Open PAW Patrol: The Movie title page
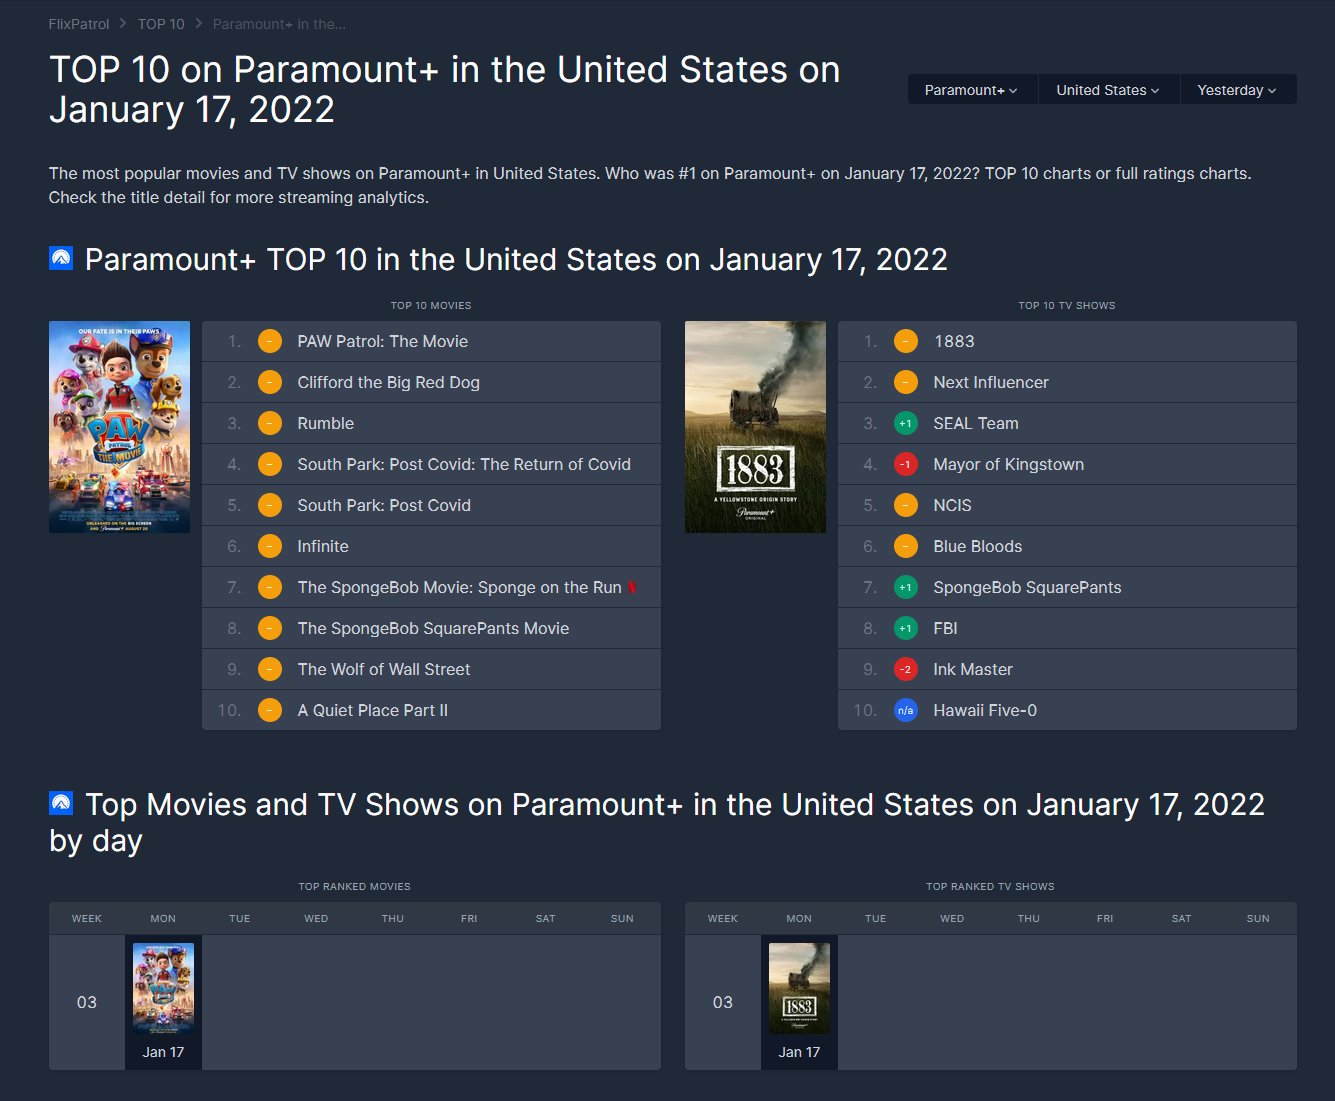This screenshot has width=1335, height=1101. pyautogui.click(x=382, y=341)
